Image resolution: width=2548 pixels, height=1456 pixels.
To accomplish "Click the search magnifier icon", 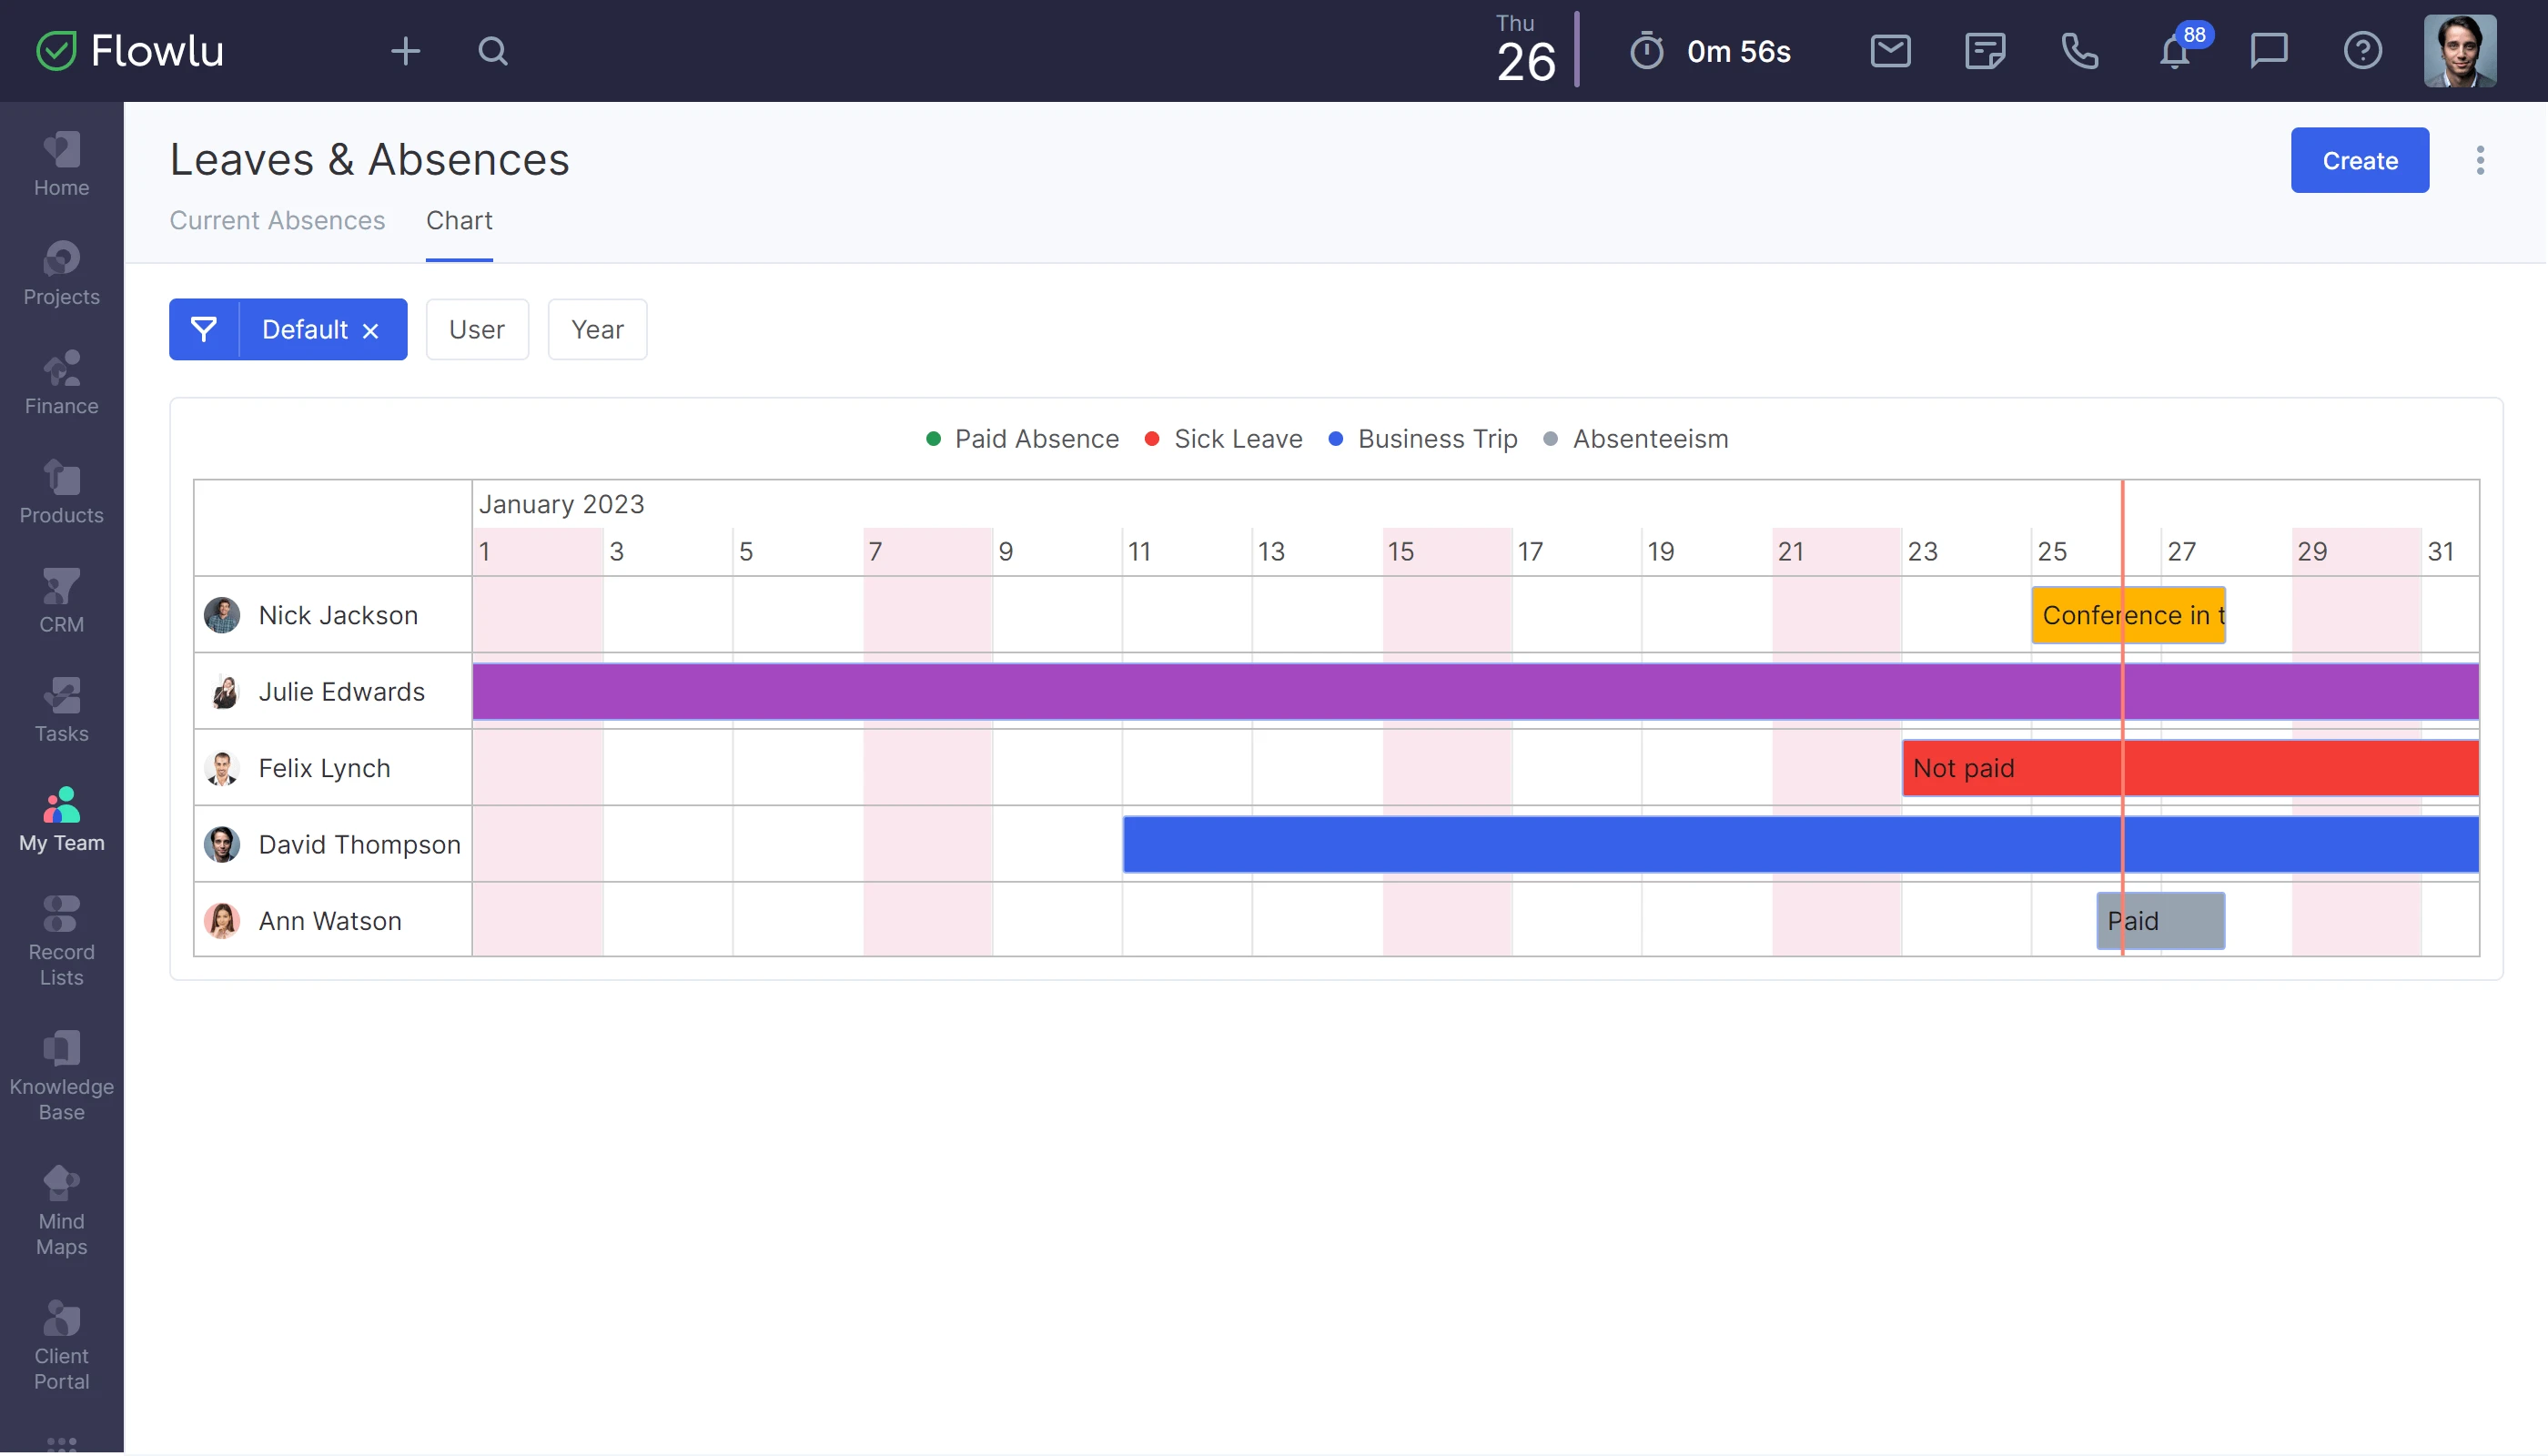I will (x=493, y=51).
